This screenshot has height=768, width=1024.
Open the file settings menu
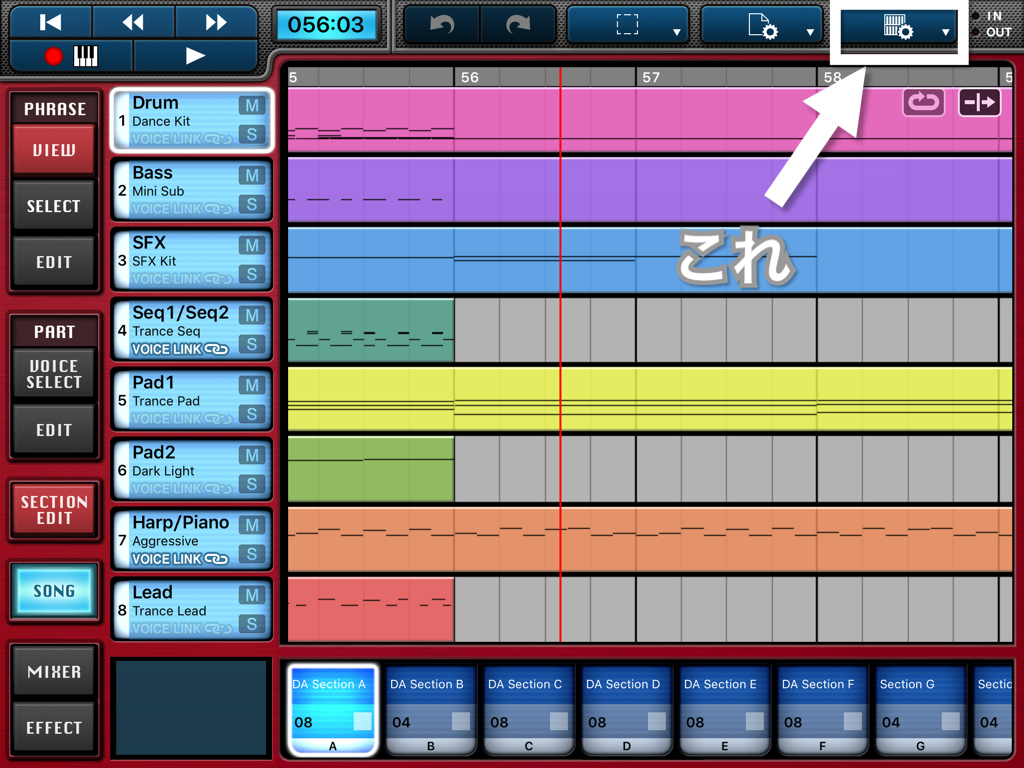coord(762,25)
